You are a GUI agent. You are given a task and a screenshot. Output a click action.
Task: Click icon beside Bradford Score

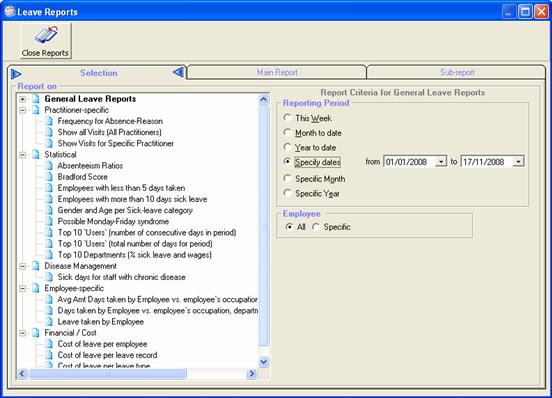49,177
